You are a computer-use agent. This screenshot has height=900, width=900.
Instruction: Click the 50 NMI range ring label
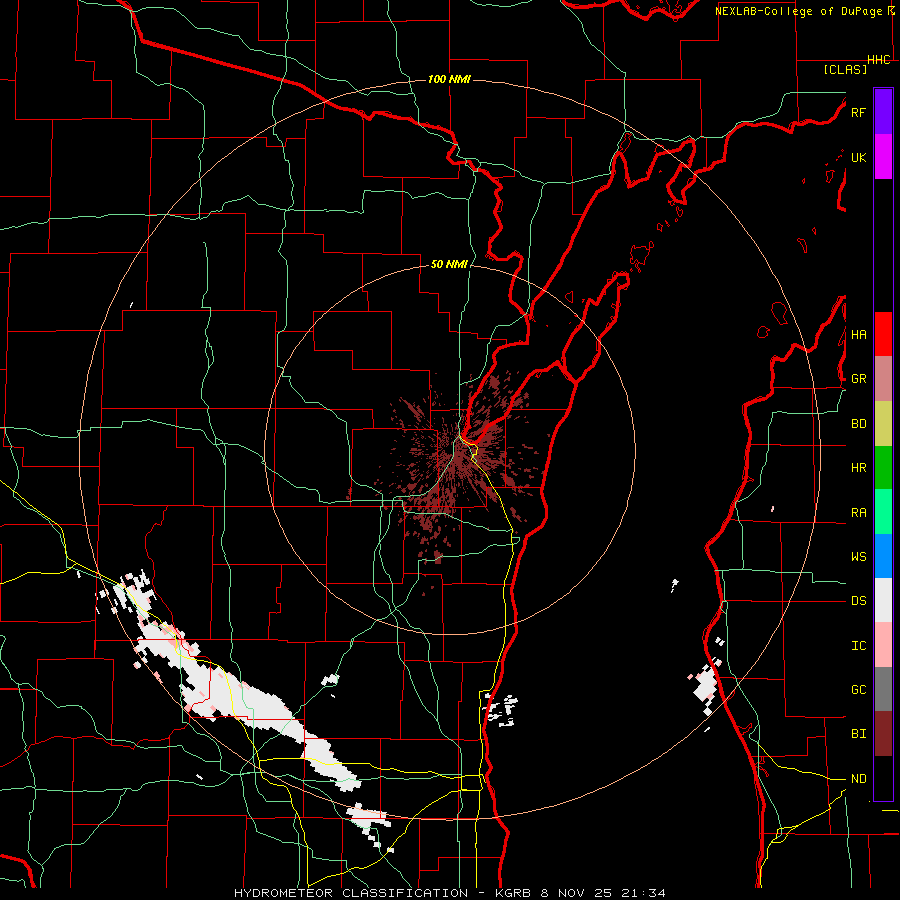pos(449,264)
